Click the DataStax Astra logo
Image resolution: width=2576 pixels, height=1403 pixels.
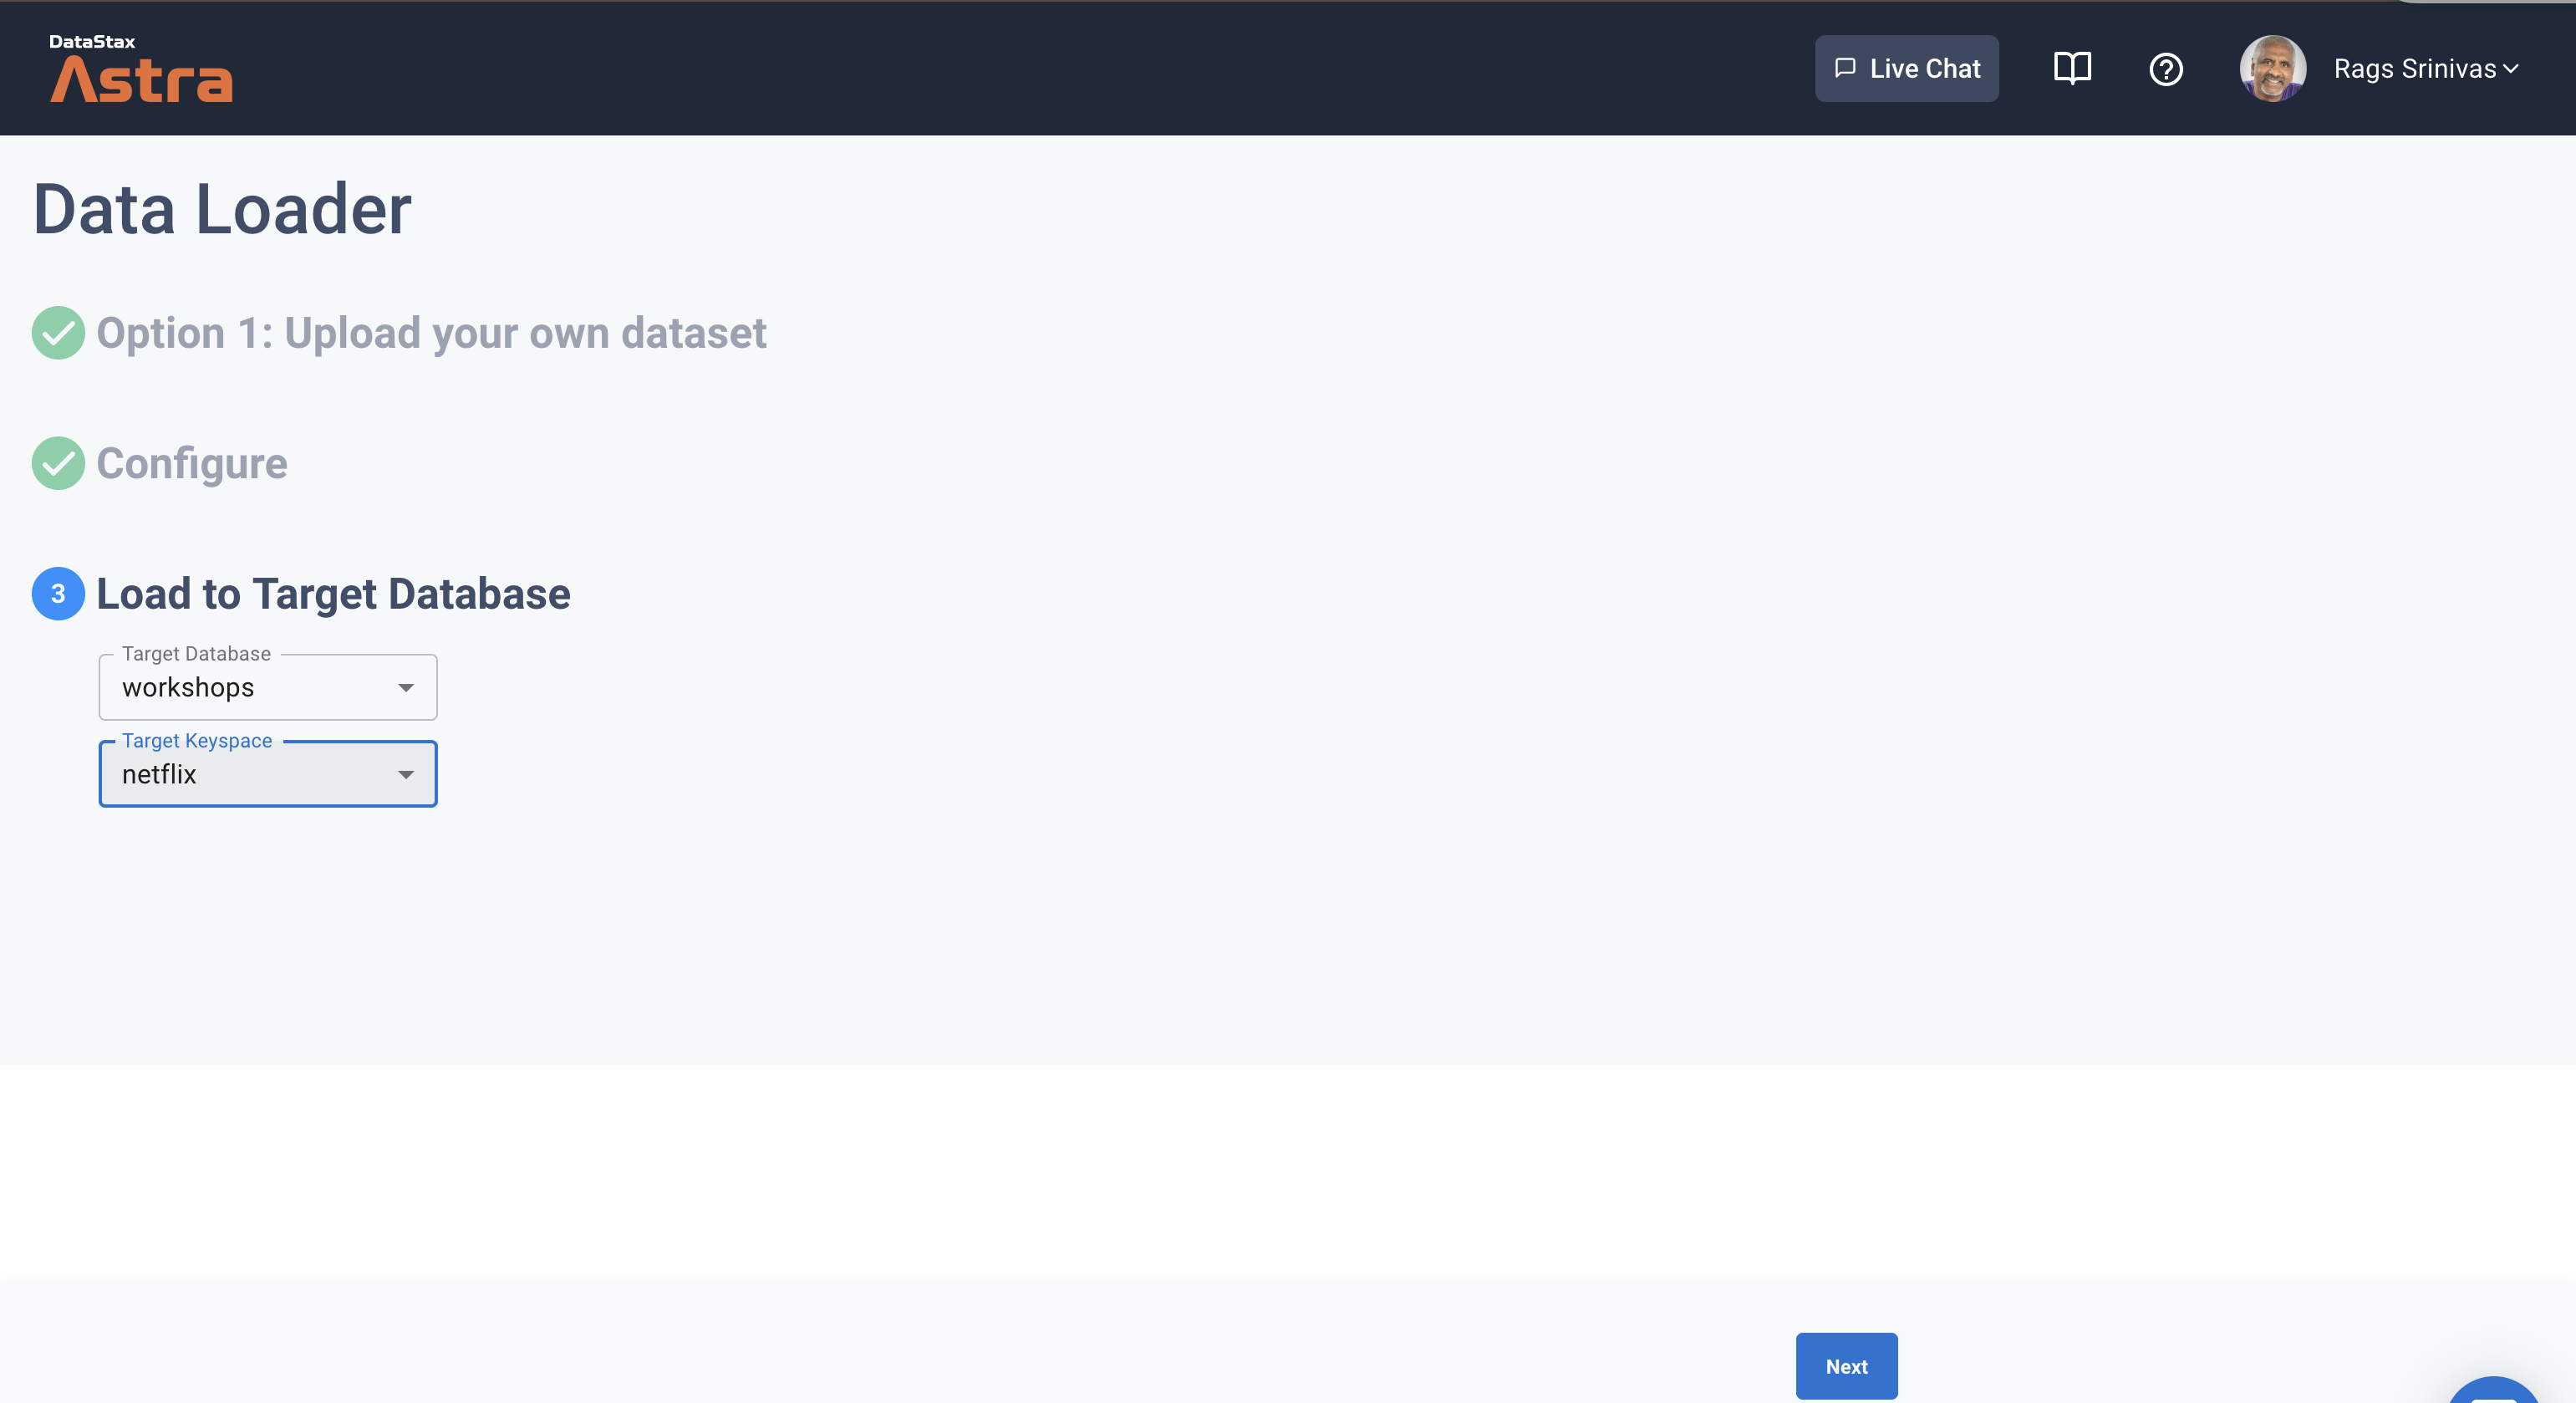click(141, 68)
